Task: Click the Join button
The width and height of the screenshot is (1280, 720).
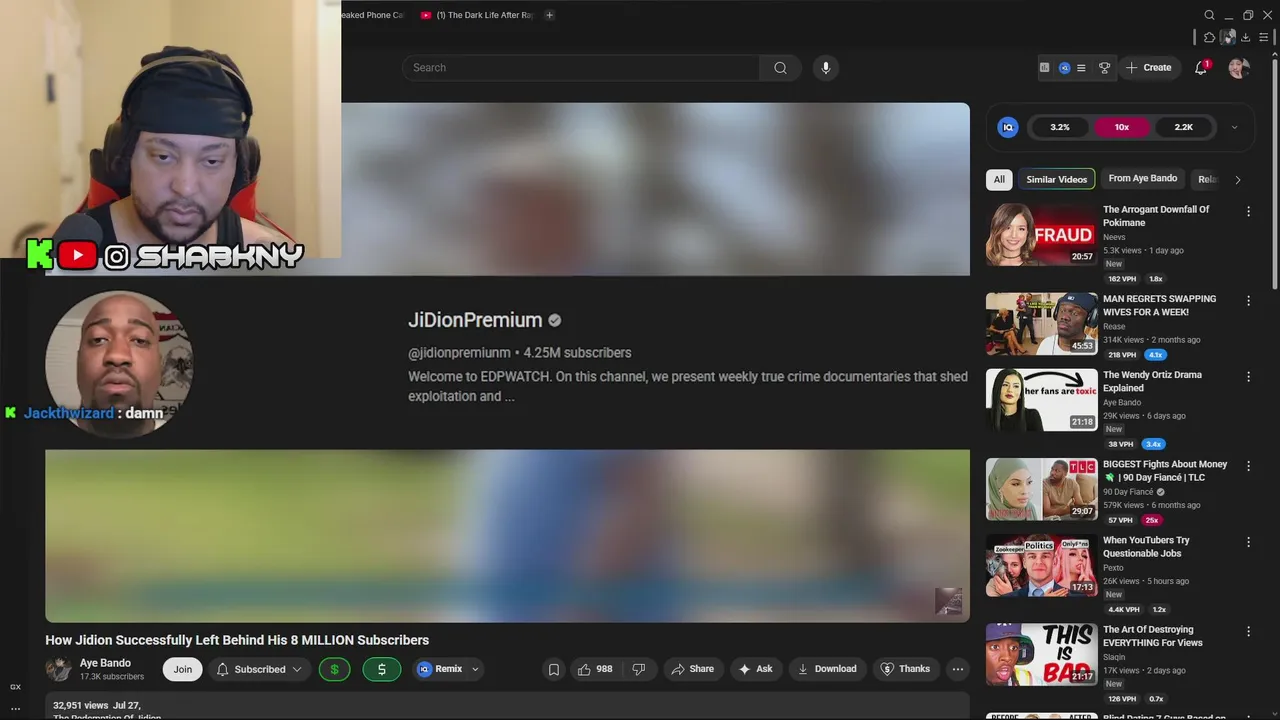Action: tap(183, 669)
